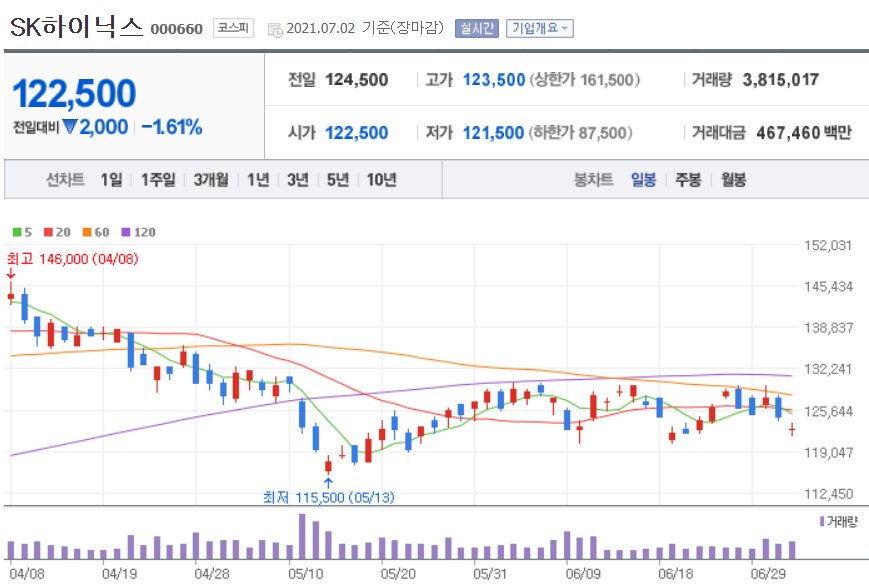The height and width of the screenshot is (587, 869).
Task: Click the orange 60-day moving average swatch
Action: point(87,232)
